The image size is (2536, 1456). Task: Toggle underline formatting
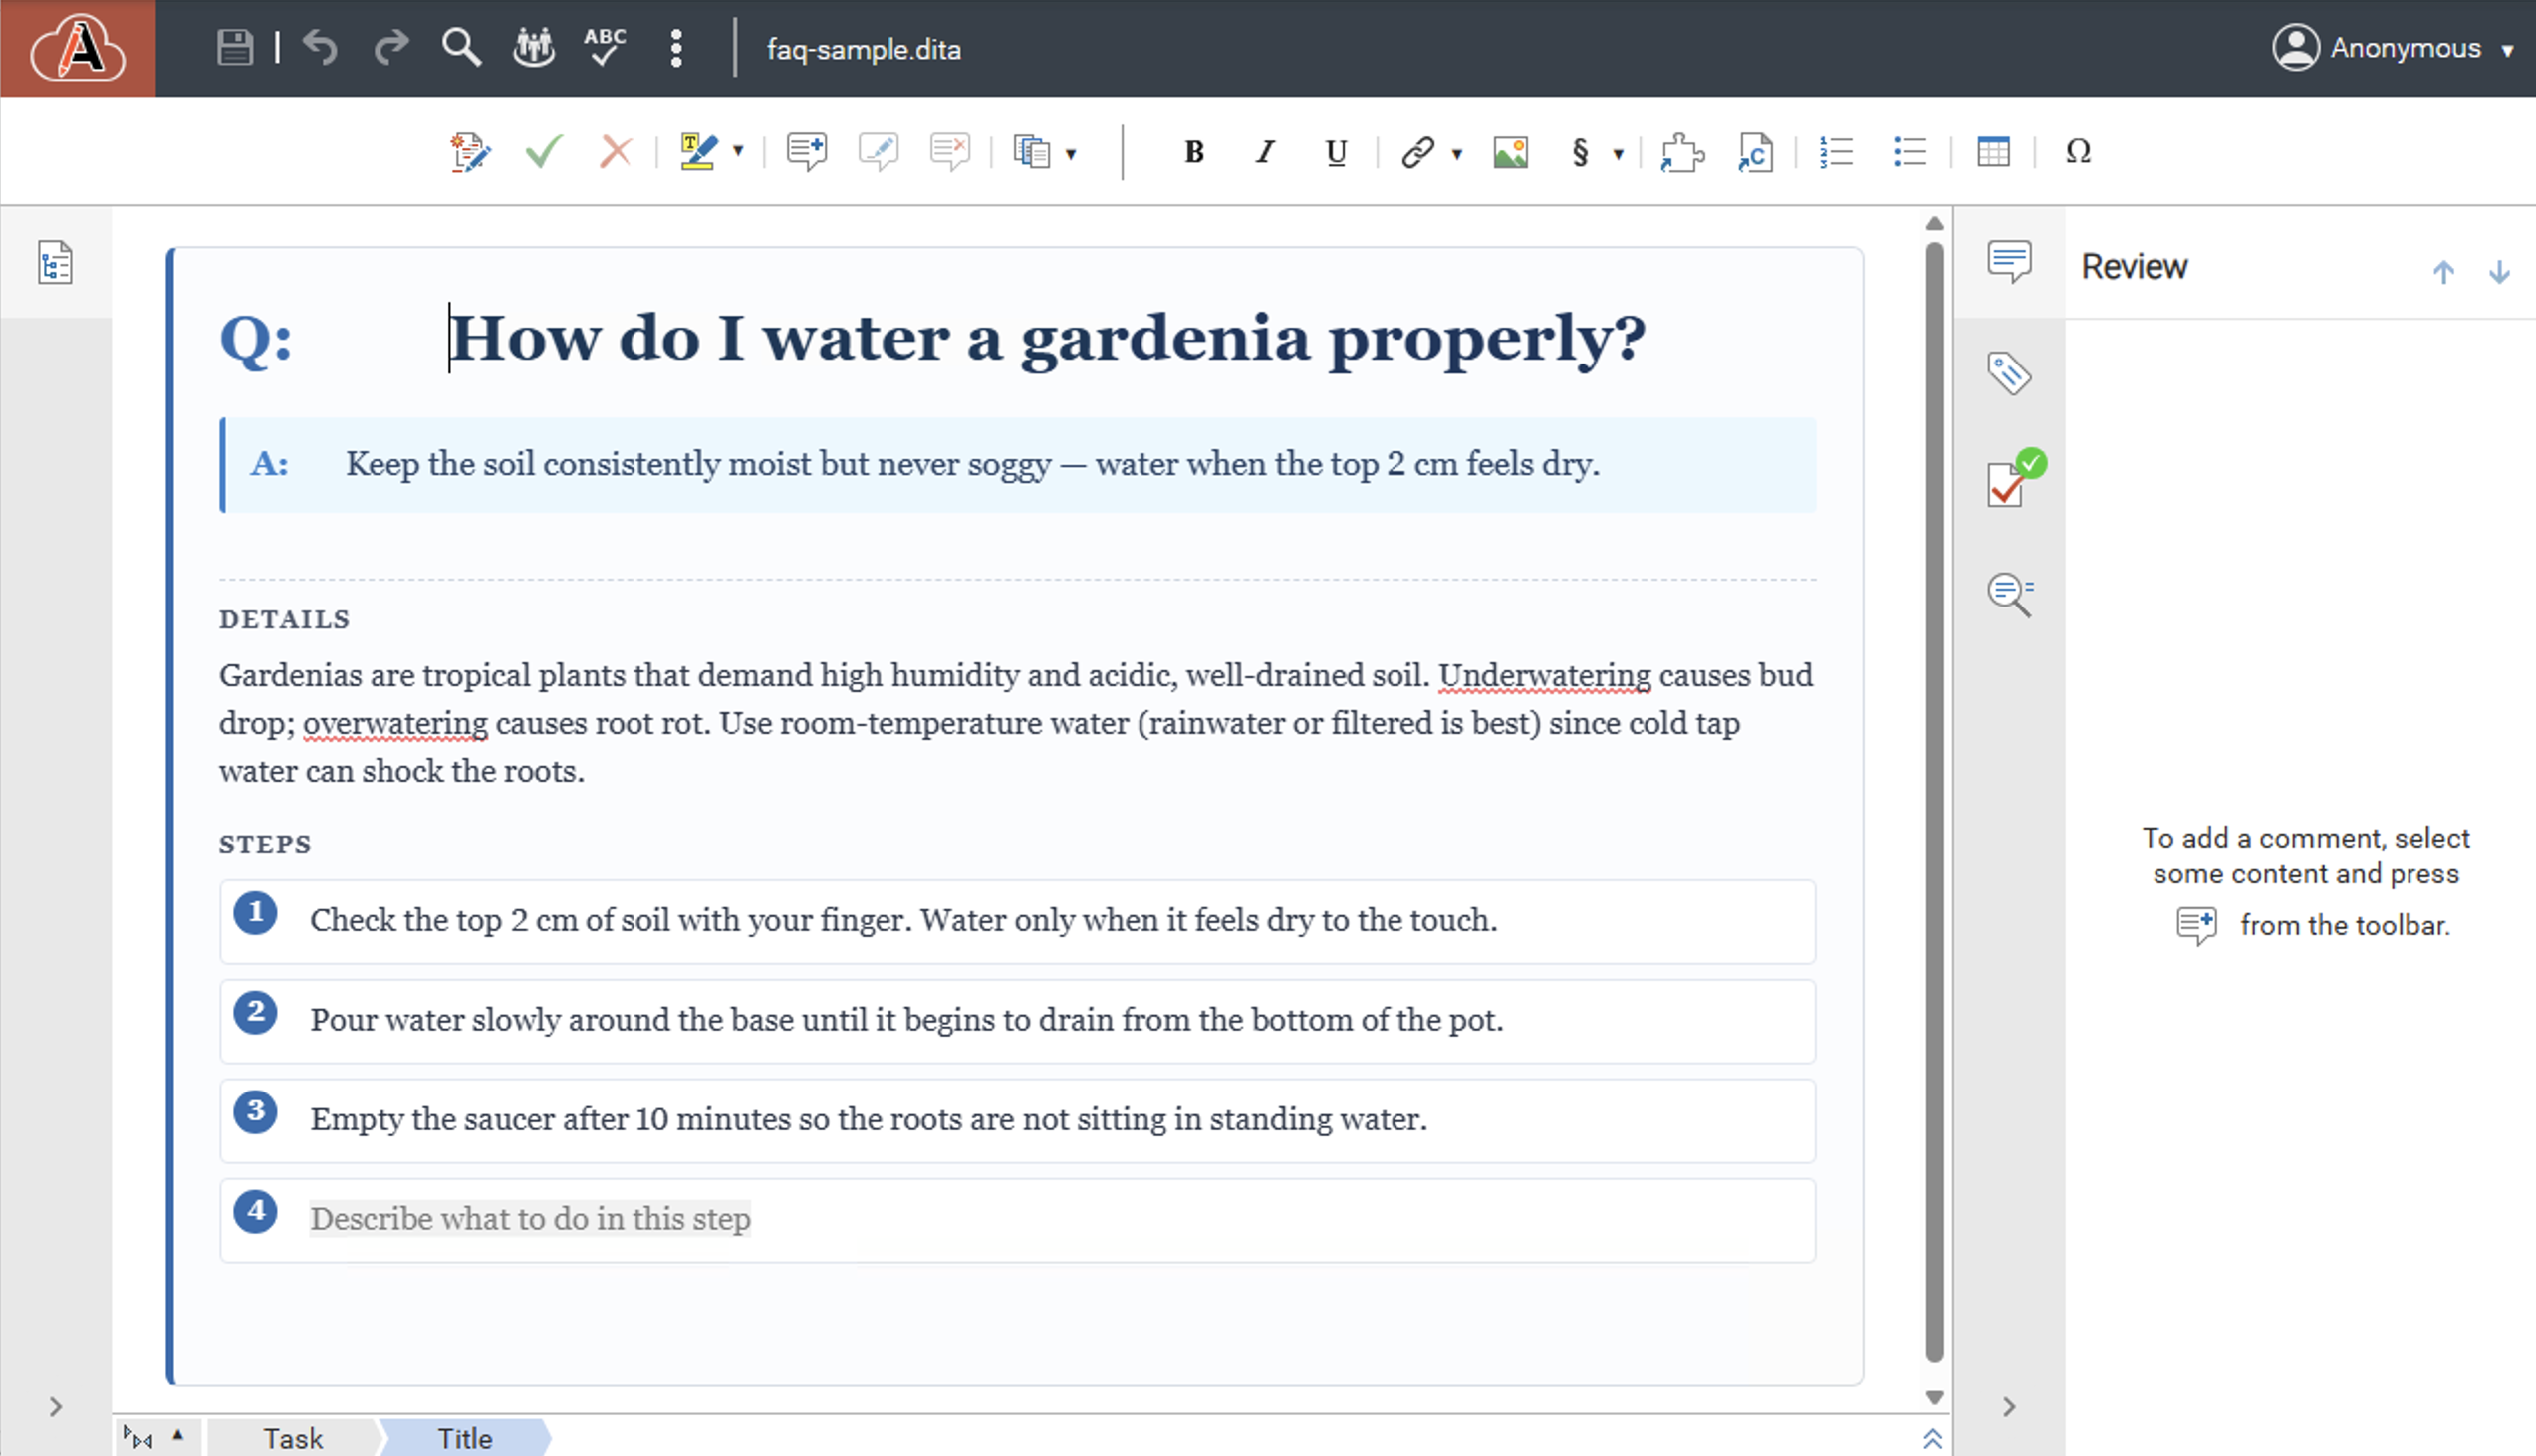(1336, 153)
